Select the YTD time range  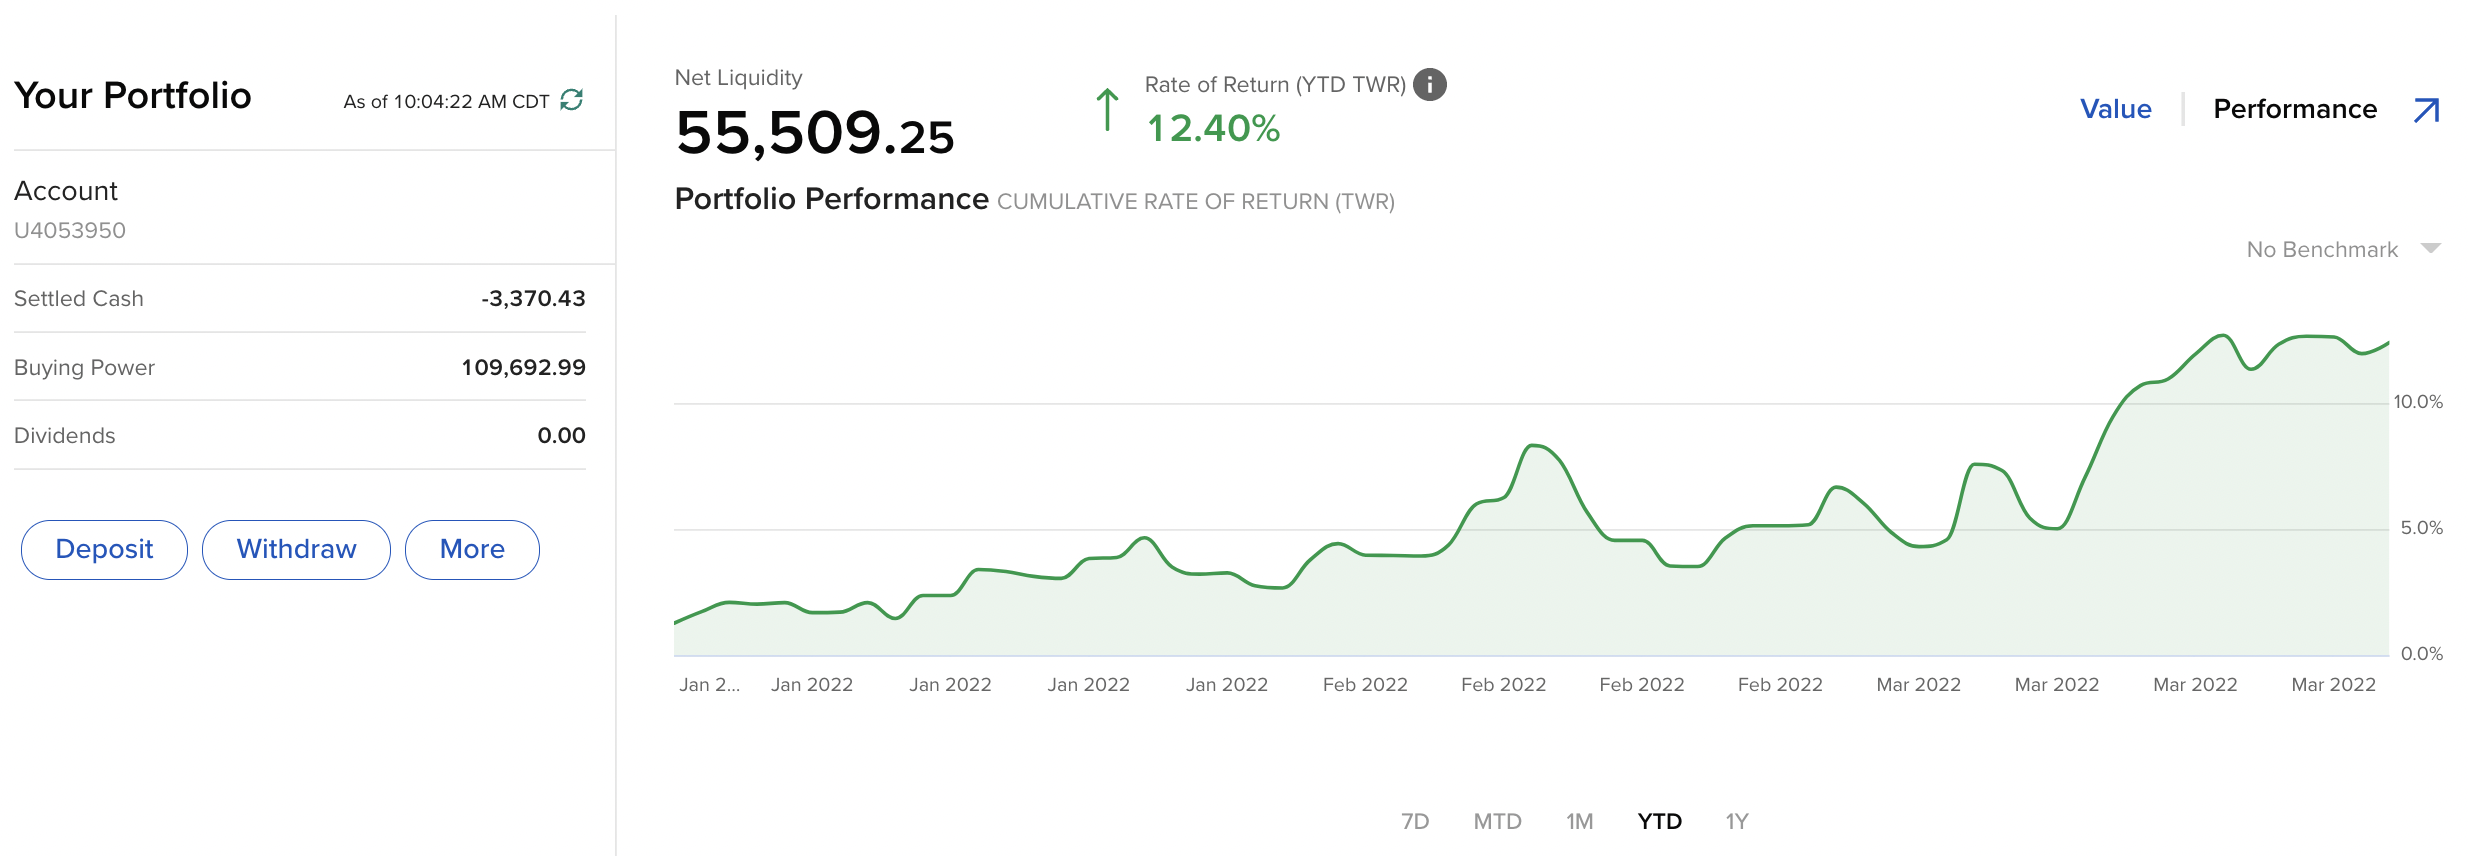(x=1659, y=821)
